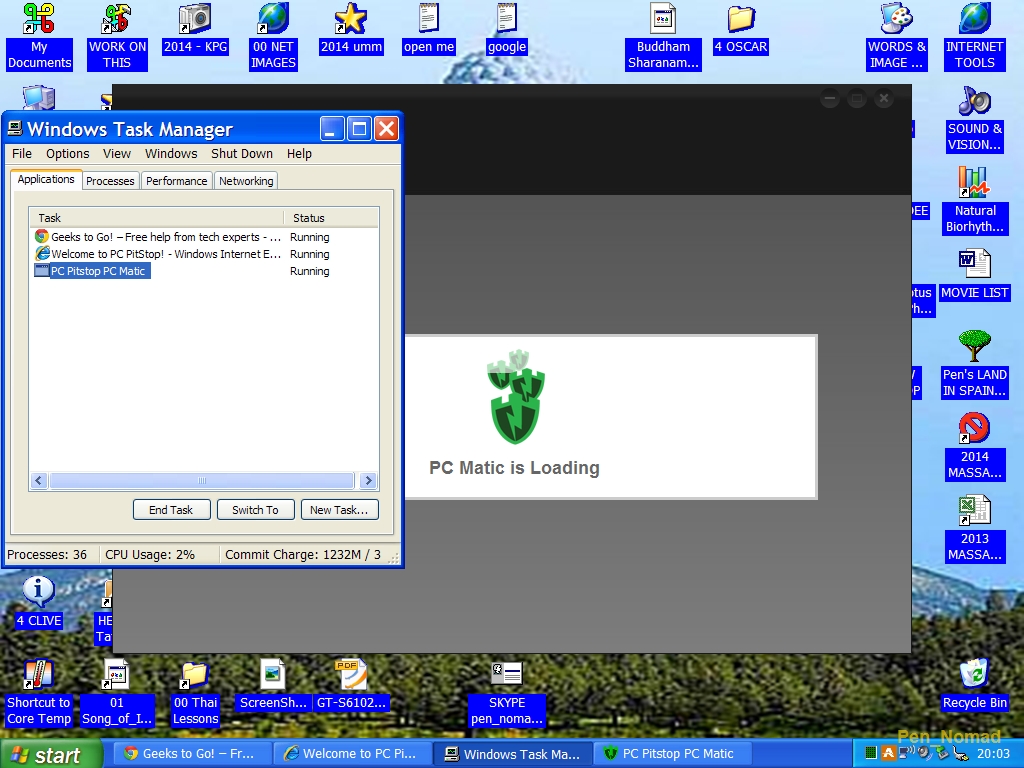
Task: Open the Shut Down menu in Task Manager
Action: tap(242, 153)
